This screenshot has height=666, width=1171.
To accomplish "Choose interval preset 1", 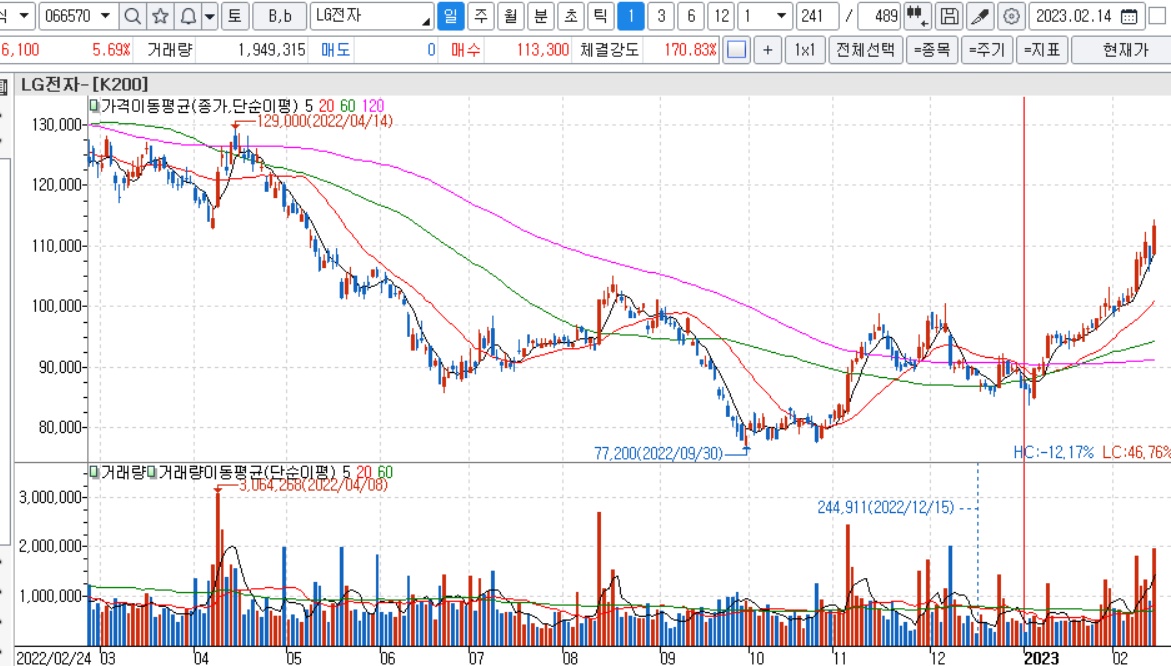I will [631, 16].
